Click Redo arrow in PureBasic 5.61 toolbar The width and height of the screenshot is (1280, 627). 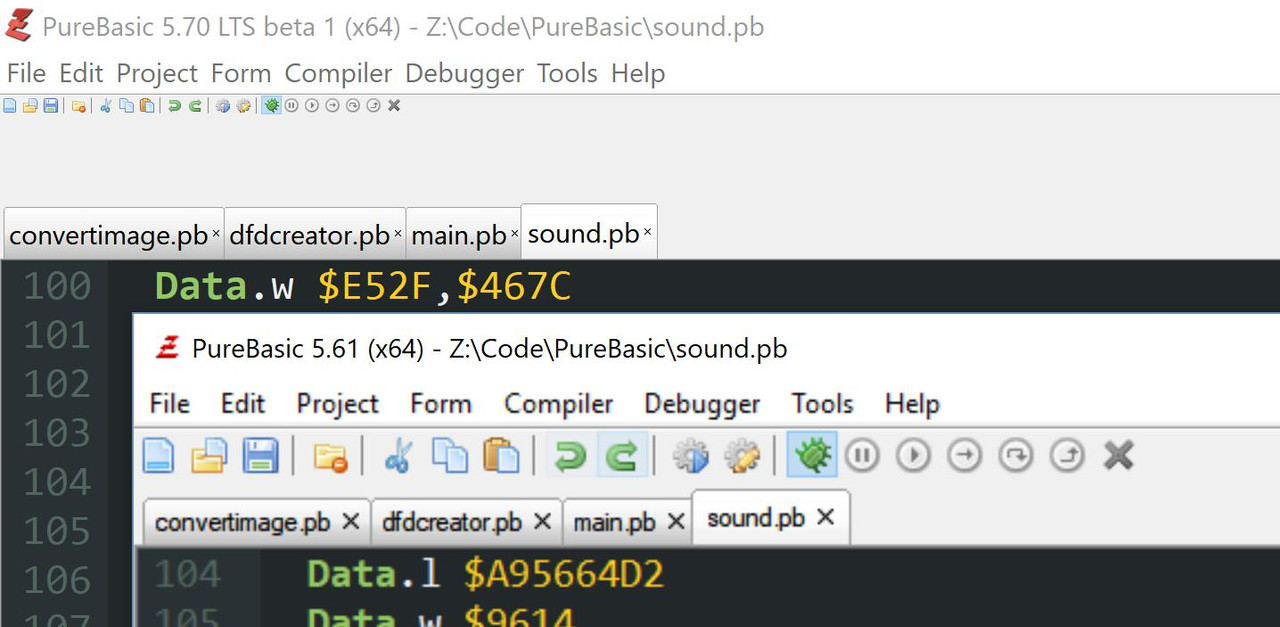click(x=622, y=457)
